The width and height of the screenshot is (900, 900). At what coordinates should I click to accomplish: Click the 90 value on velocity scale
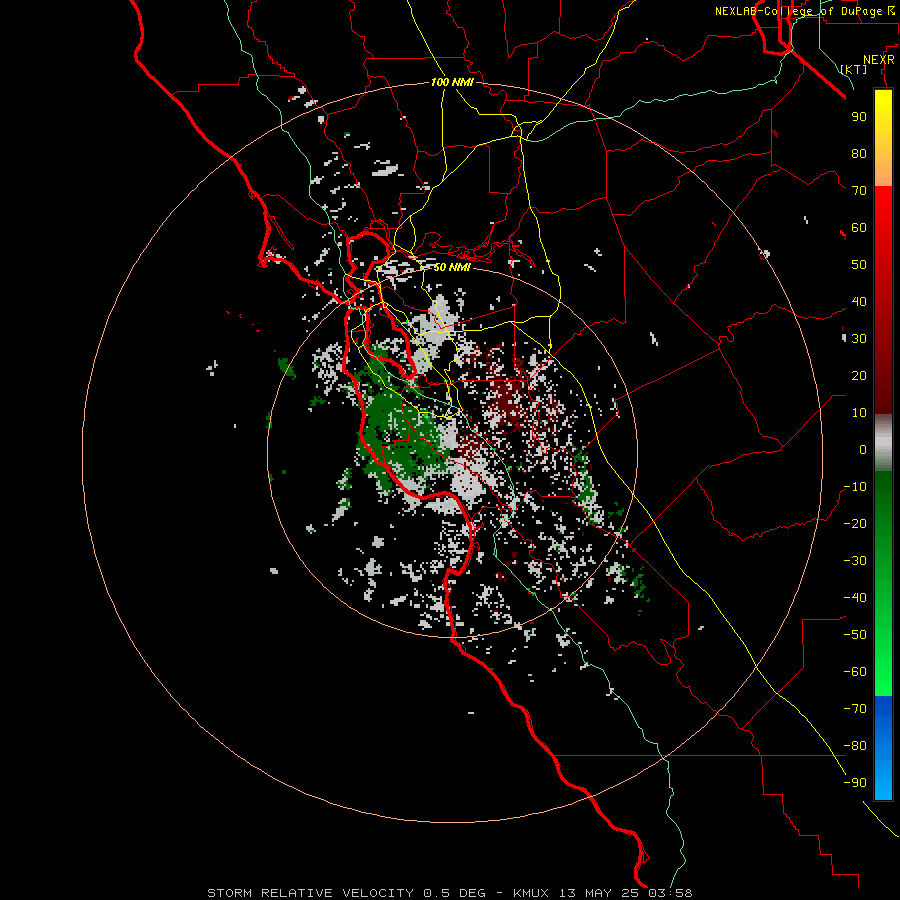[859, 117]
